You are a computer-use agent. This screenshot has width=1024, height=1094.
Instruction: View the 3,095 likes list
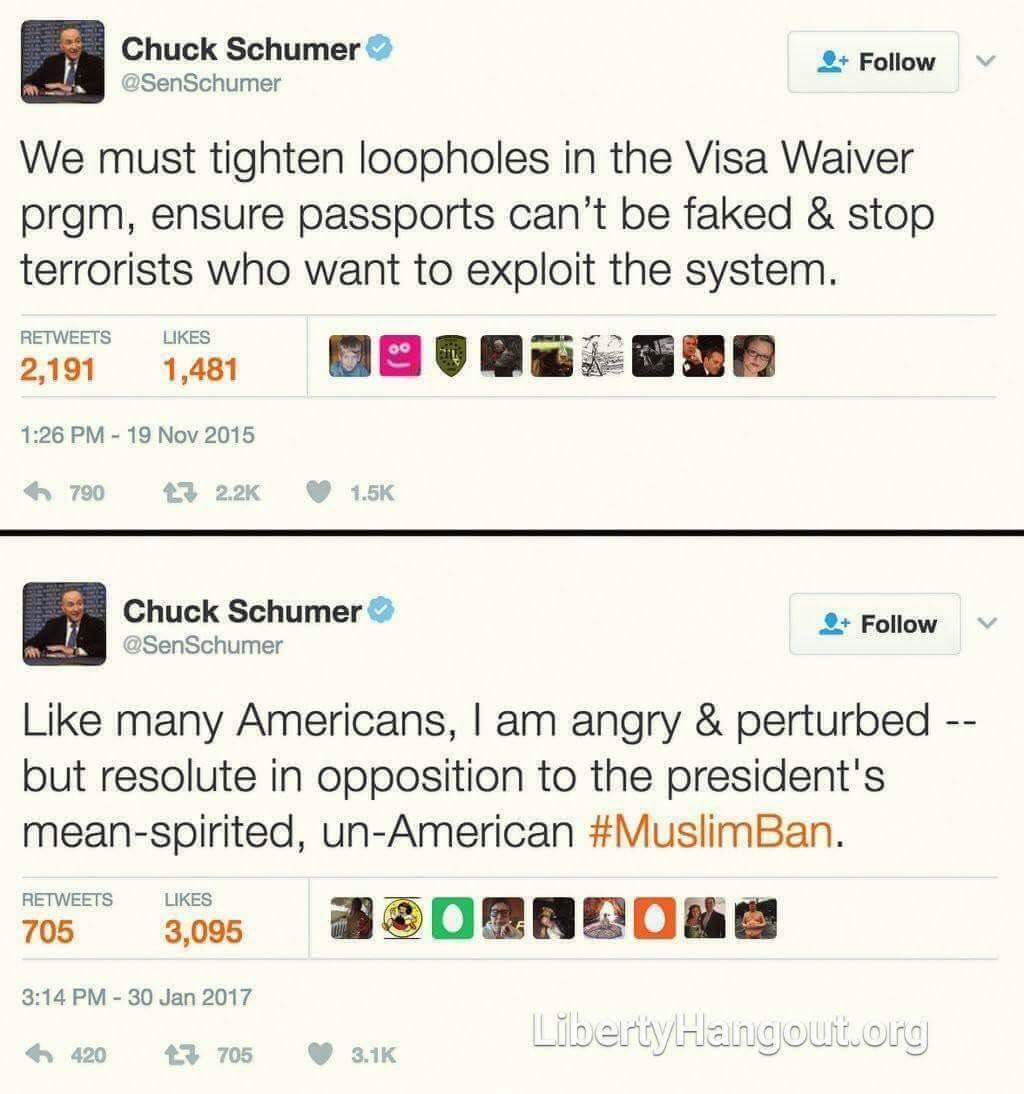coord(203,931)
